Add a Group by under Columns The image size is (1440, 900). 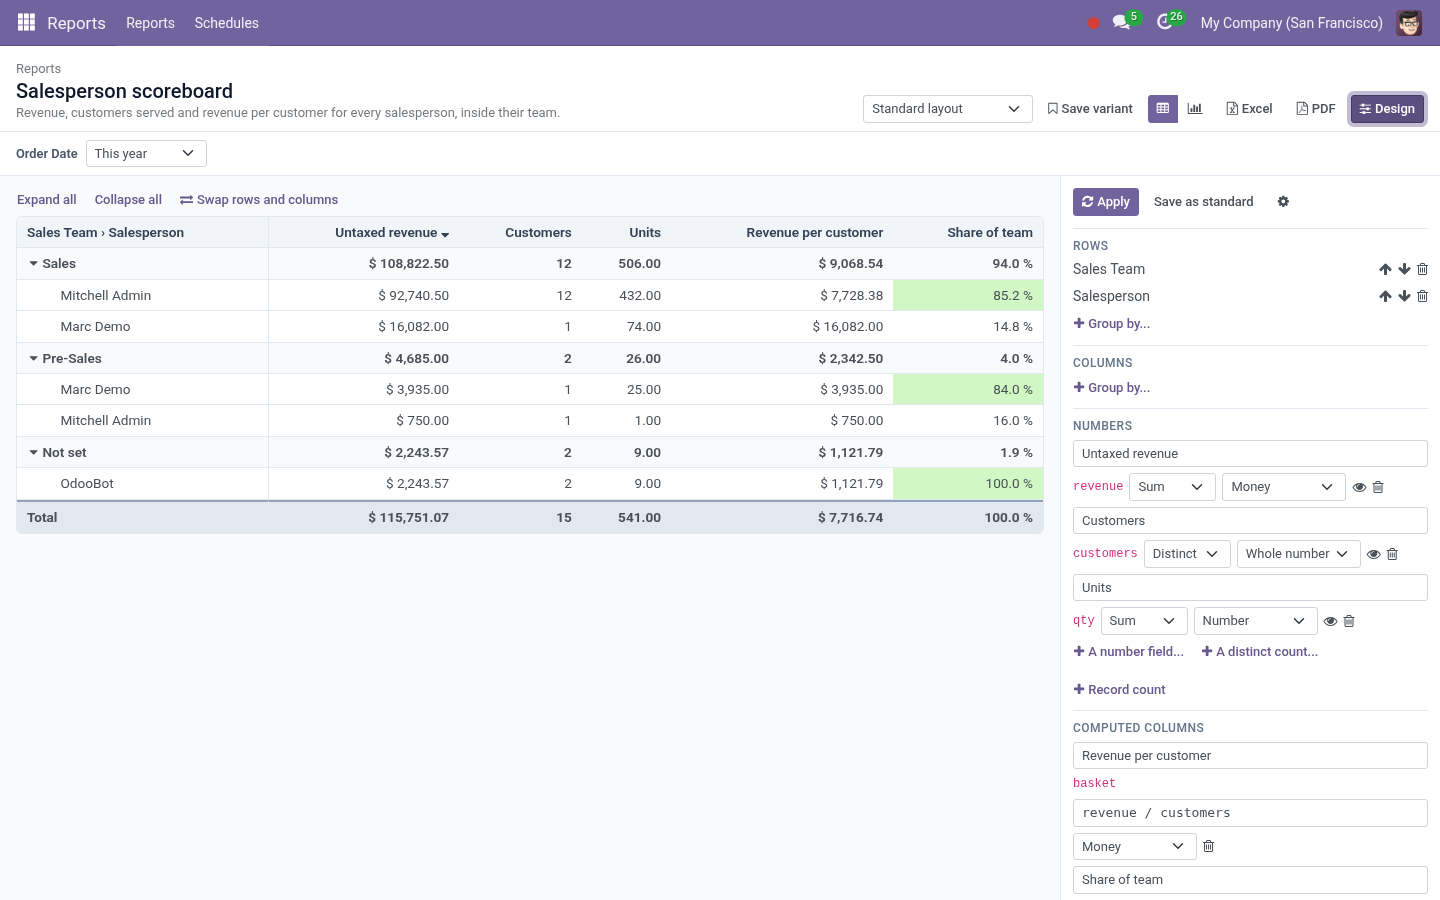[1111, 388]
